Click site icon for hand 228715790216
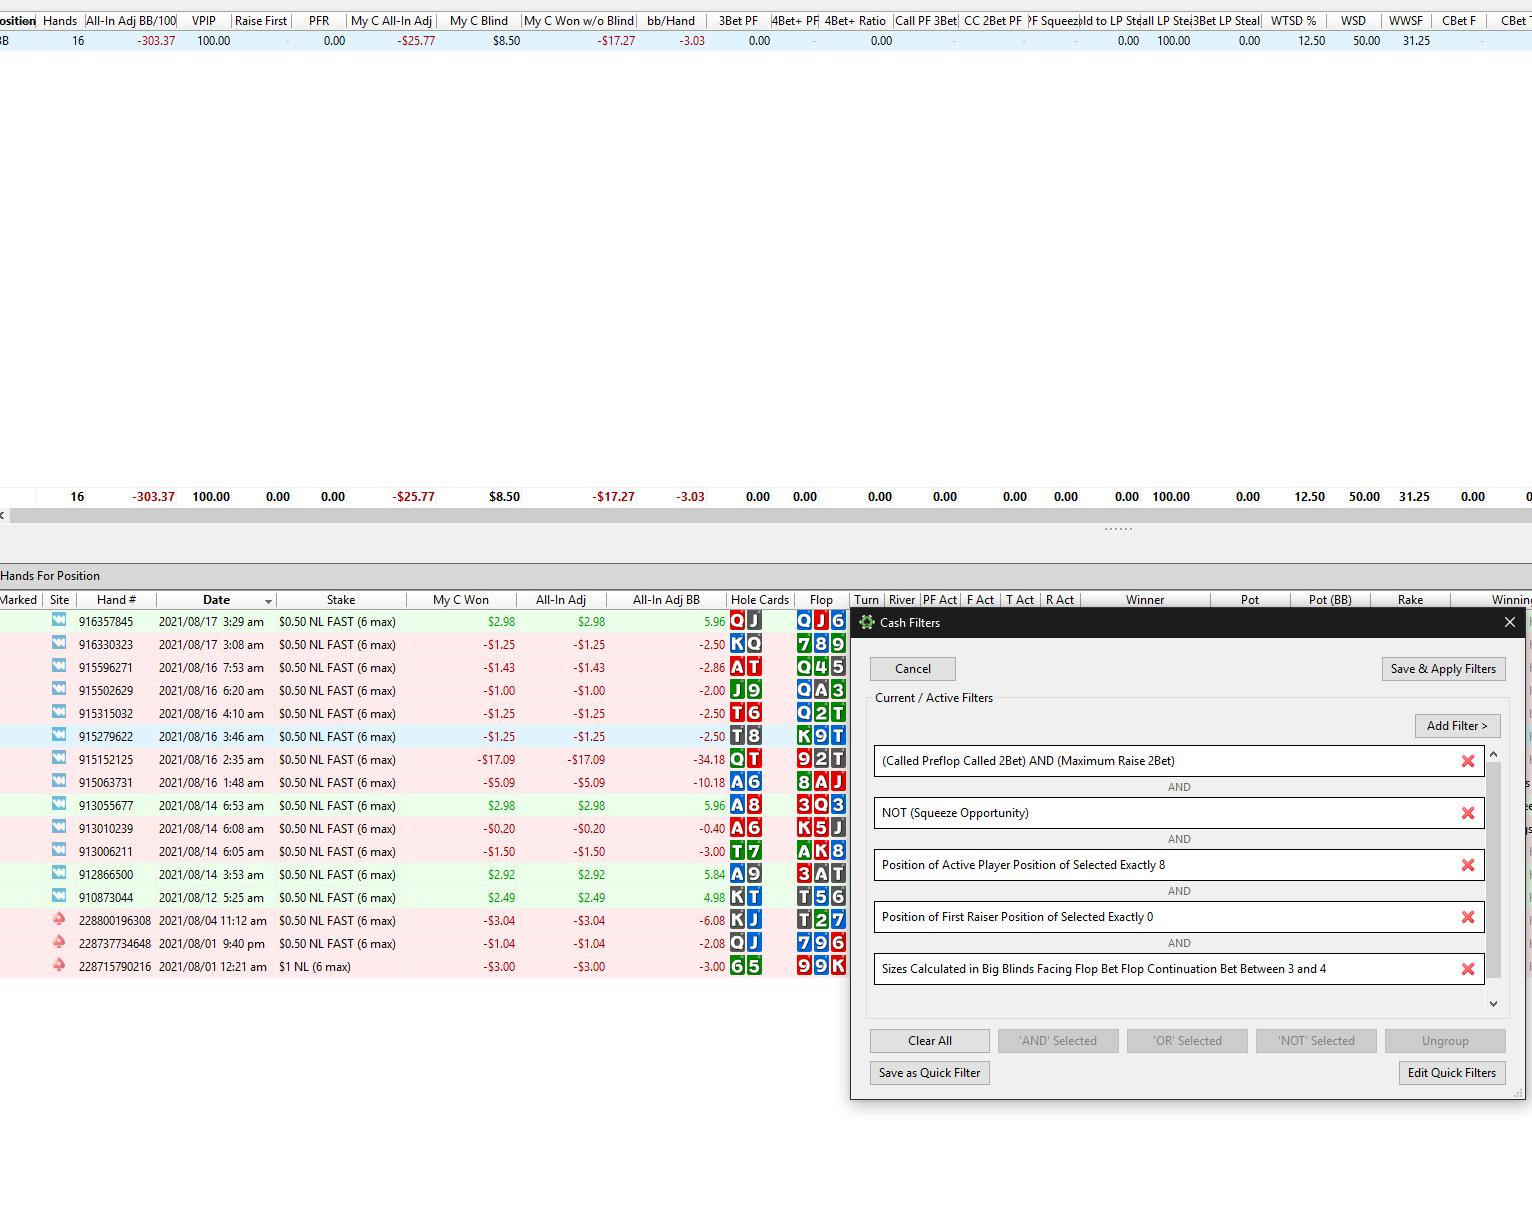This screenshot has height=1205, width=1532. pyautogui.click(x=59, y=966)
